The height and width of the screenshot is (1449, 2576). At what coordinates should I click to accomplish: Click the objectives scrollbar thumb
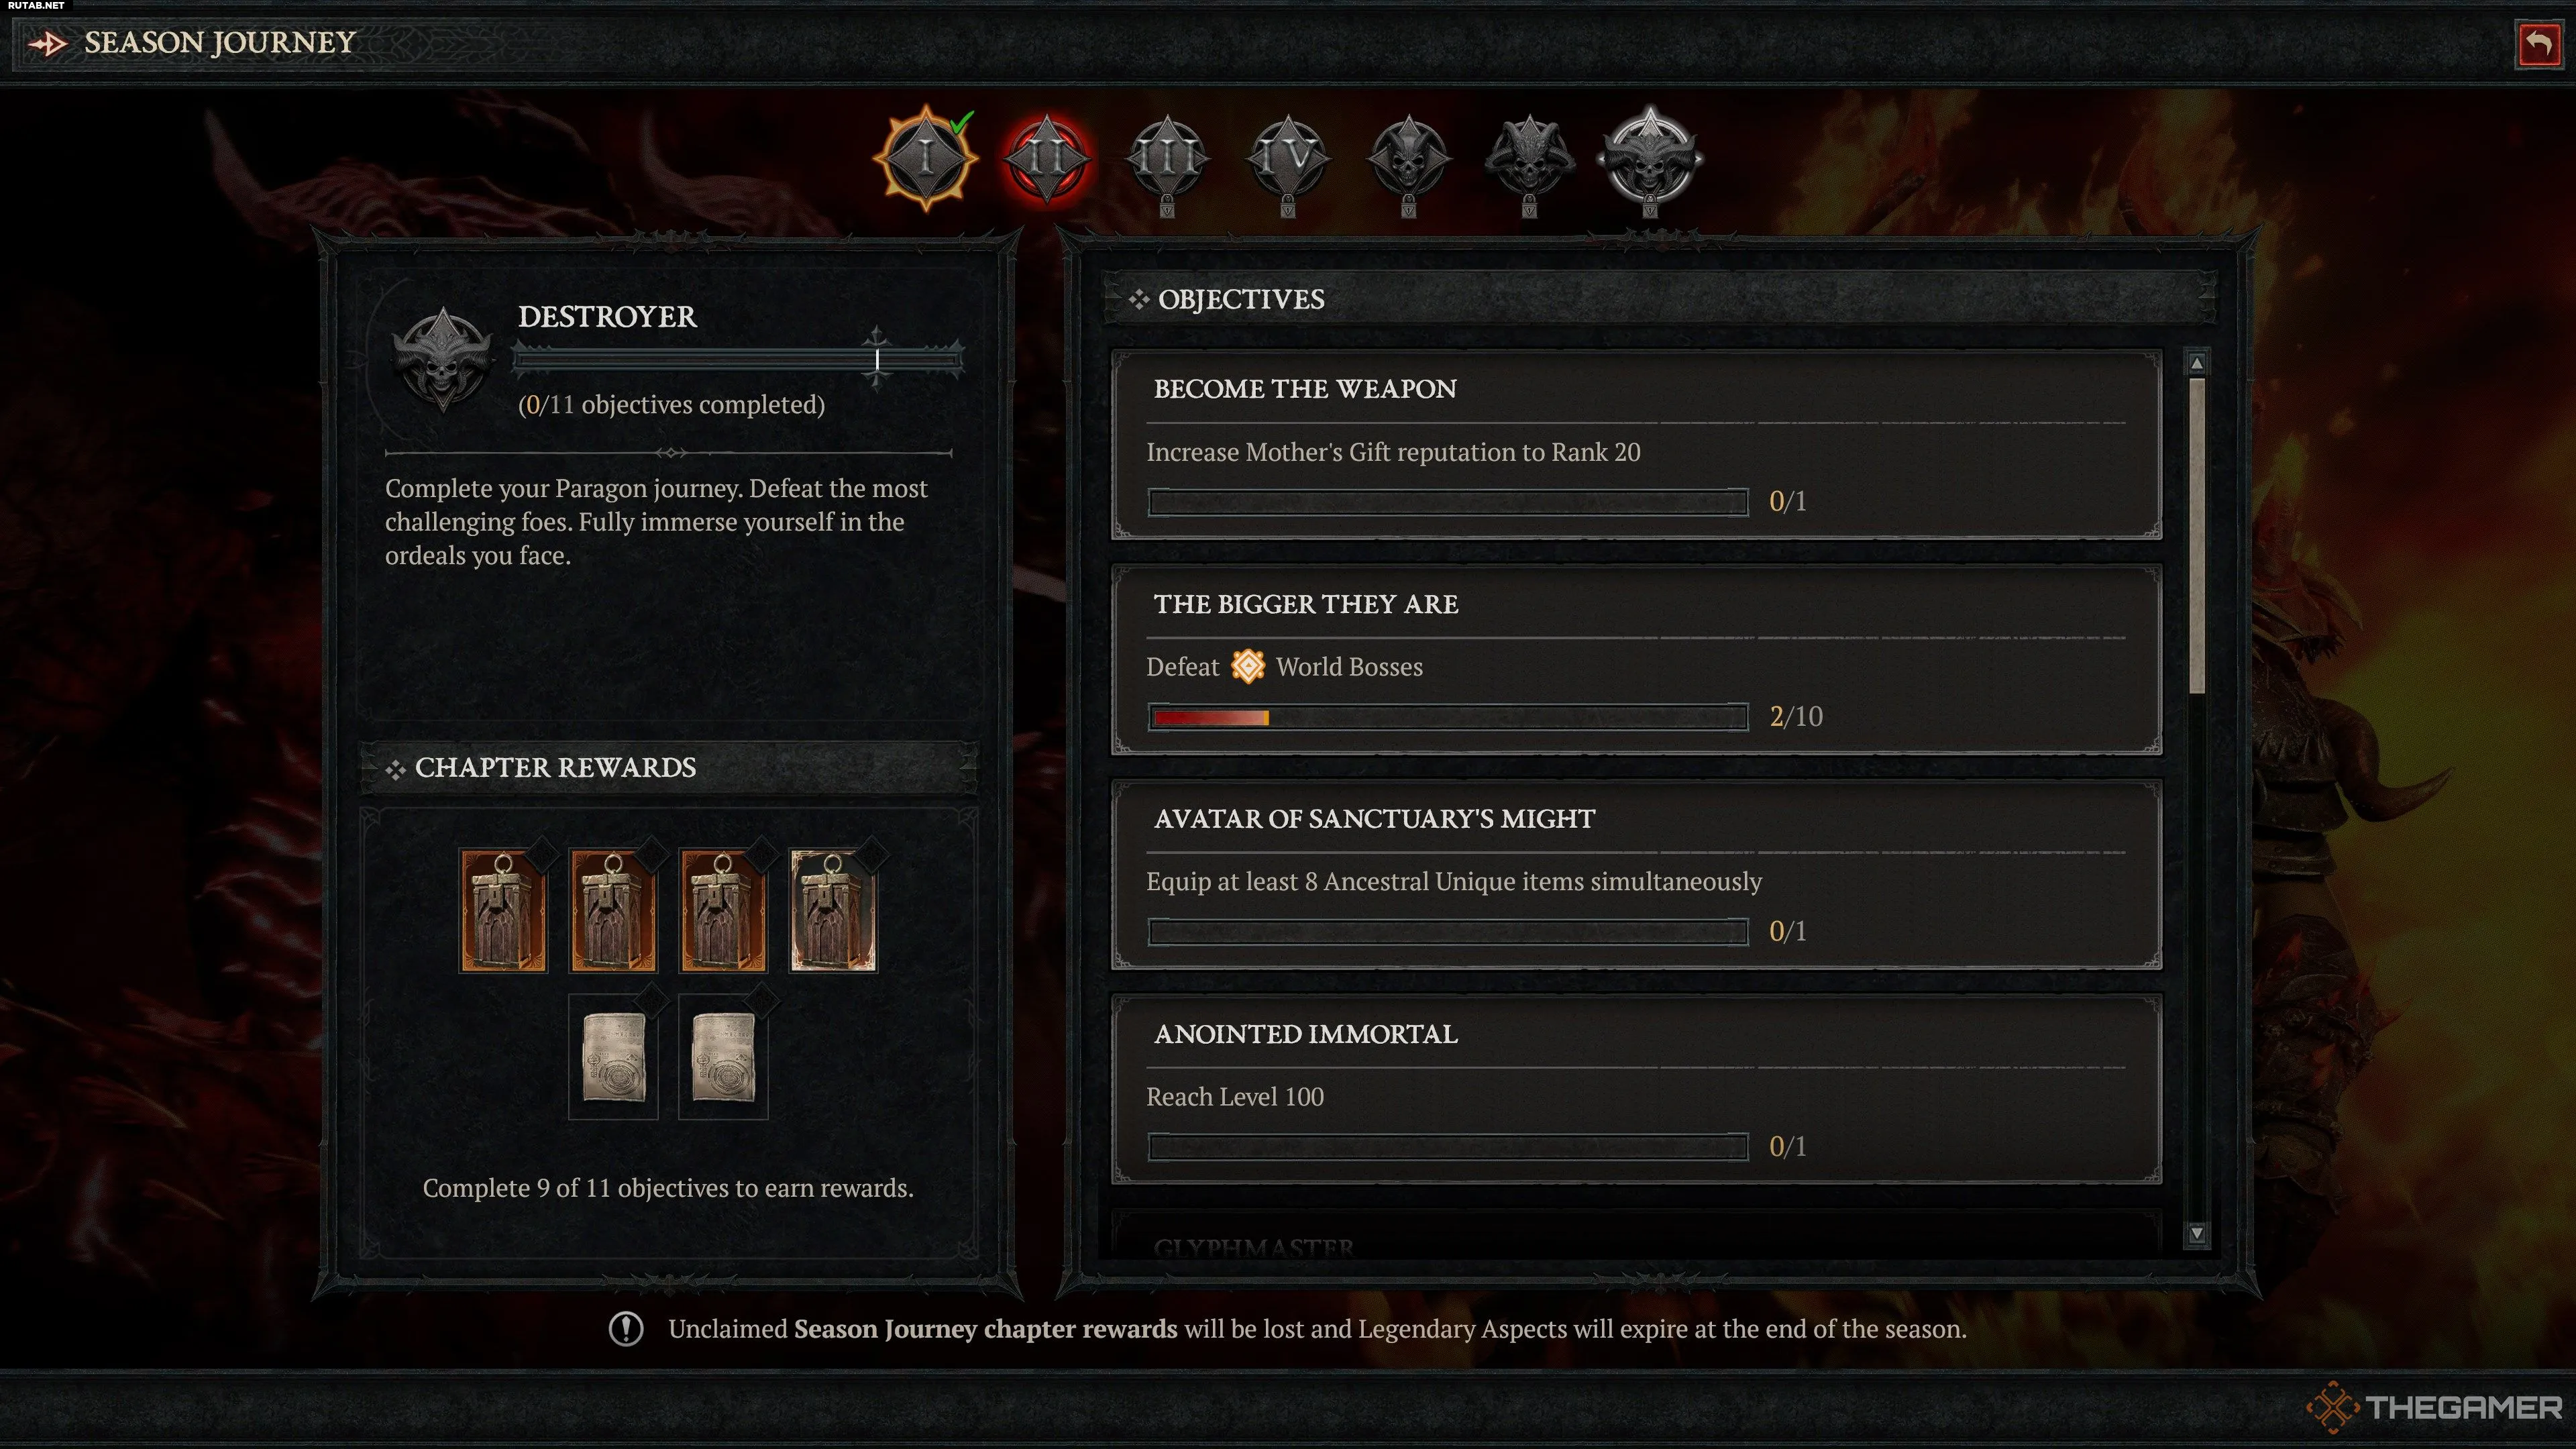2197,535
